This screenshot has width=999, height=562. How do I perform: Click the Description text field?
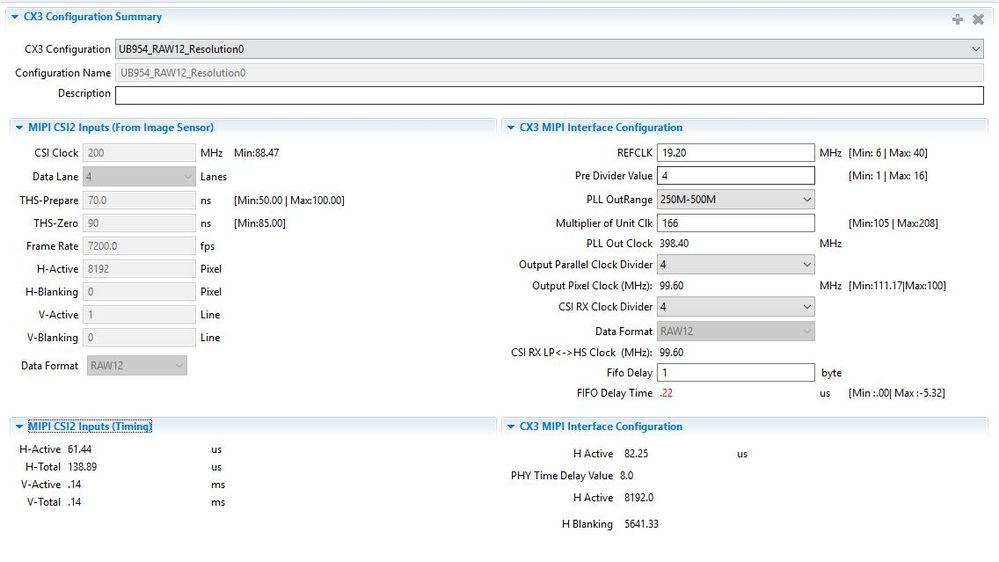(549, 95)
